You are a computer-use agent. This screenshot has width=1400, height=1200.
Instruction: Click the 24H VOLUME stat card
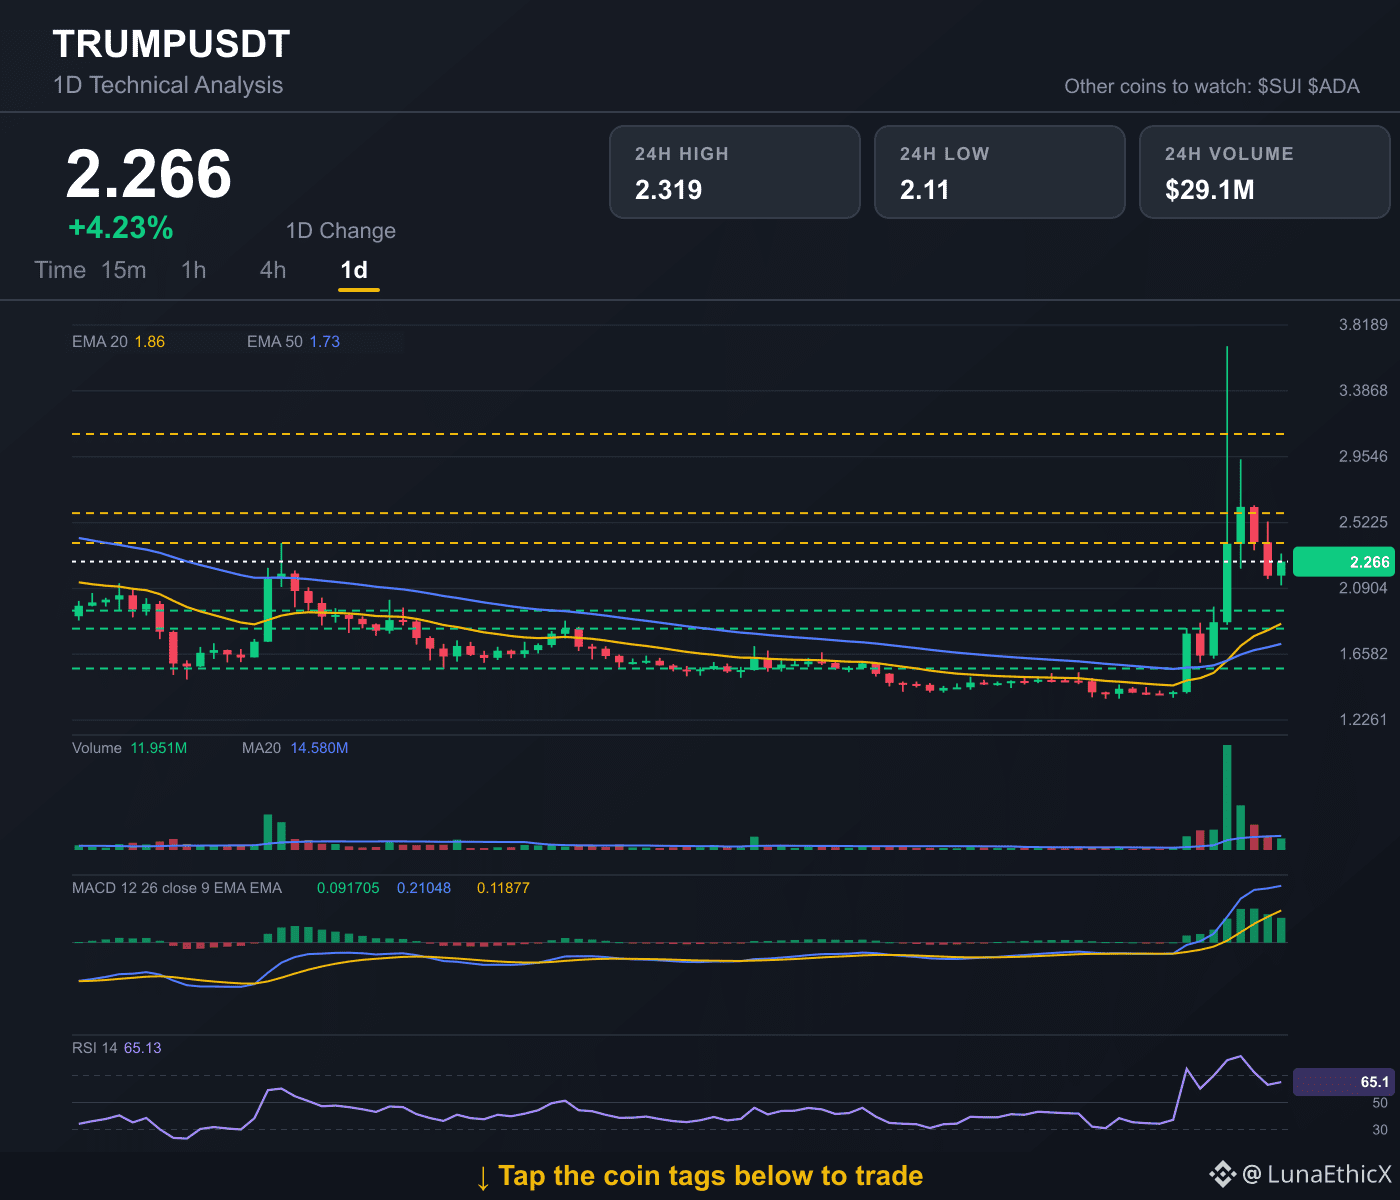[1265, 172]
